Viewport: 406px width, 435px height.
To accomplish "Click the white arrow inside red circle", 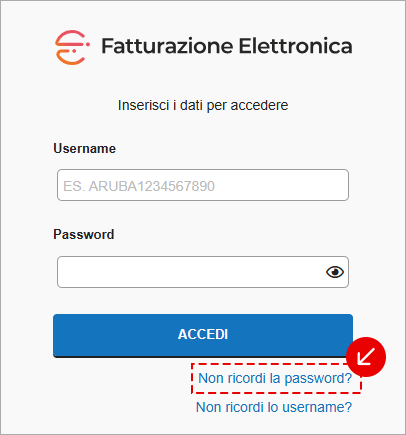I will pos(366,357).
